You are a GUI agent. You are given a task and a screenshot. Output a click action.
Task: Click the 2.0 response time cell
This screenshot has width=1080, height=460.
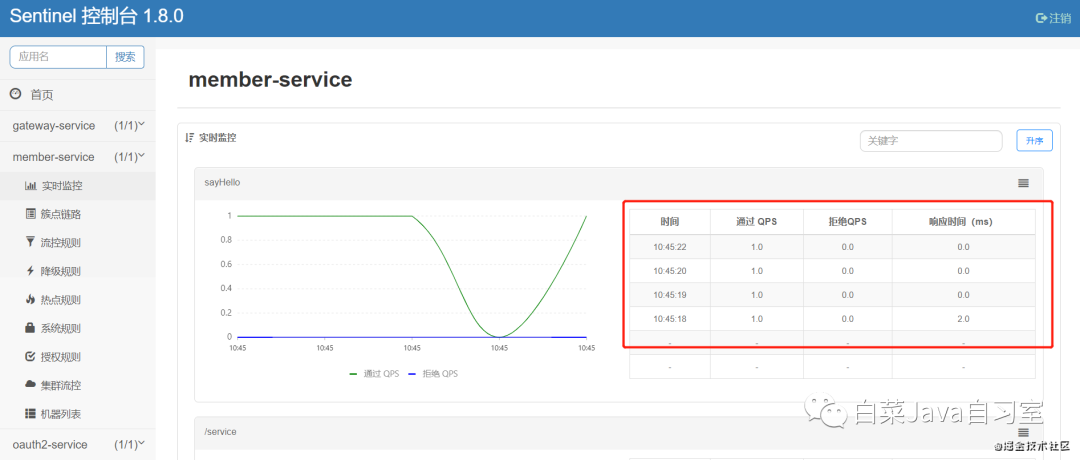tap(964, 319)
